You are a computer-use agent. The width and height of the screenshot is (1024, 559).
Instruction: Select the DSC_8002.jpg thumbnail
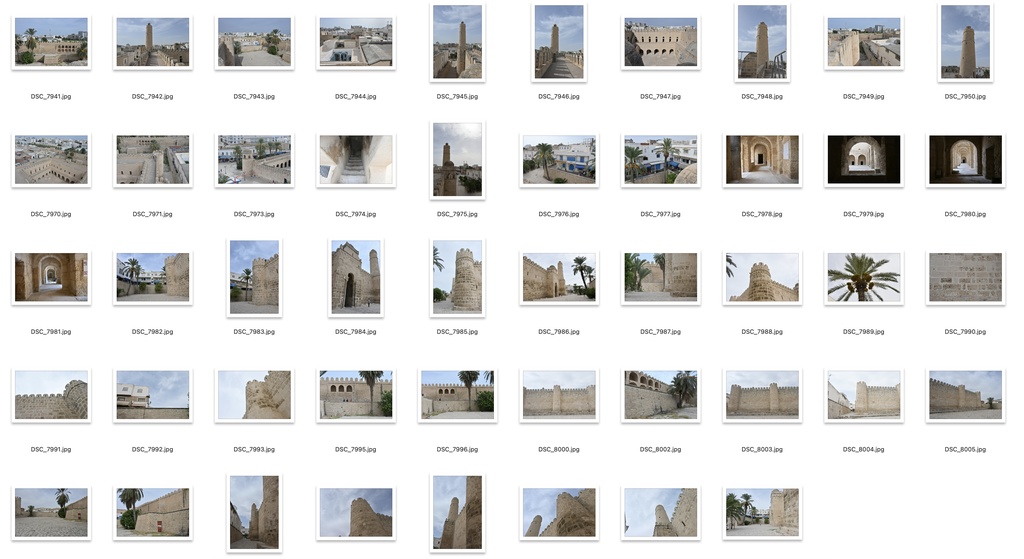point(660,395)
